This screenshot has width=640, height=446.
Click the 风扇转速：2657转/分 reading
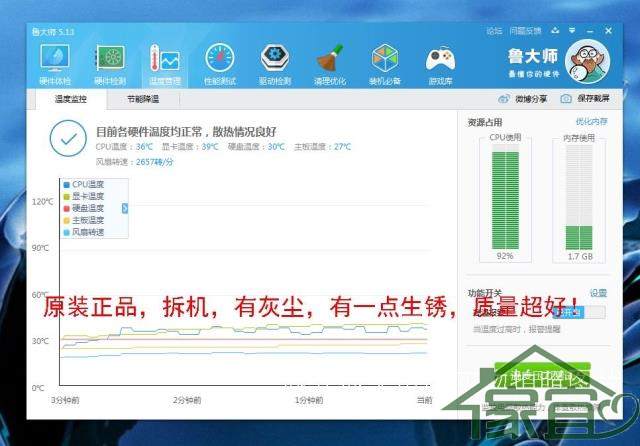click(x=135, y=162)
